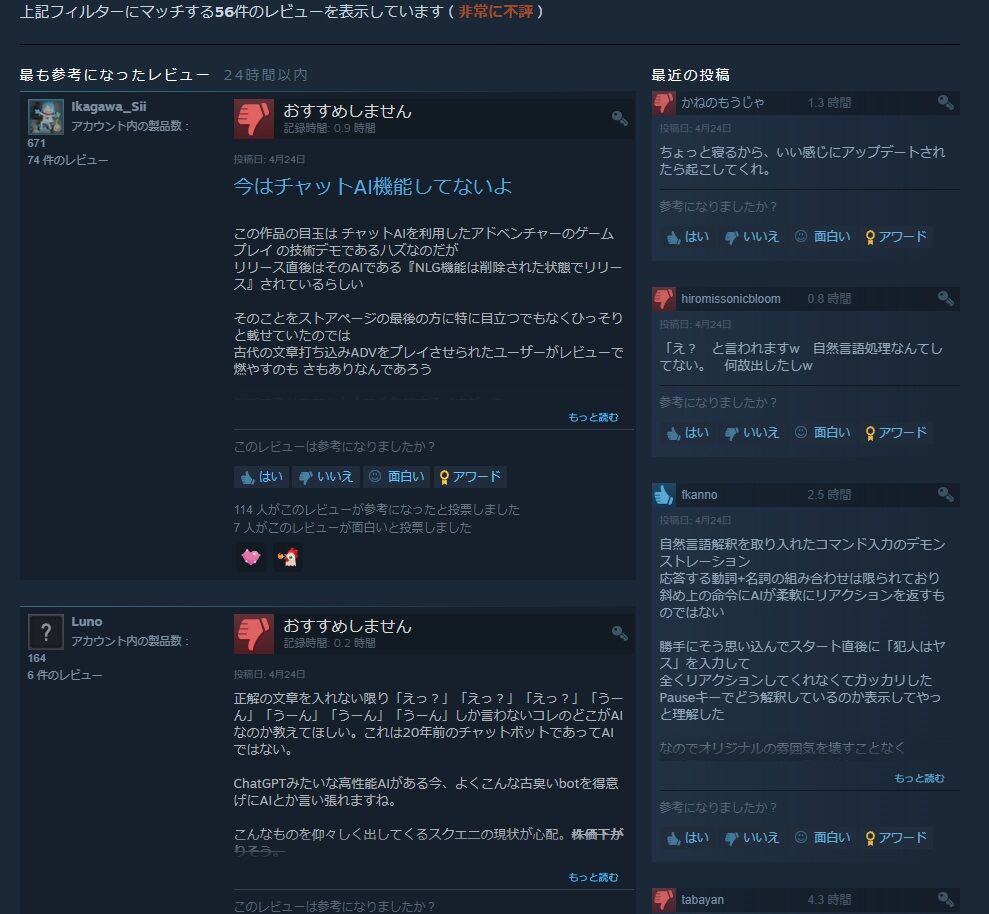The height and width of the screenshot is (914, 989).
Task: Open review title 今はチャットAI機能してないよ
Action: pos(373,186)
